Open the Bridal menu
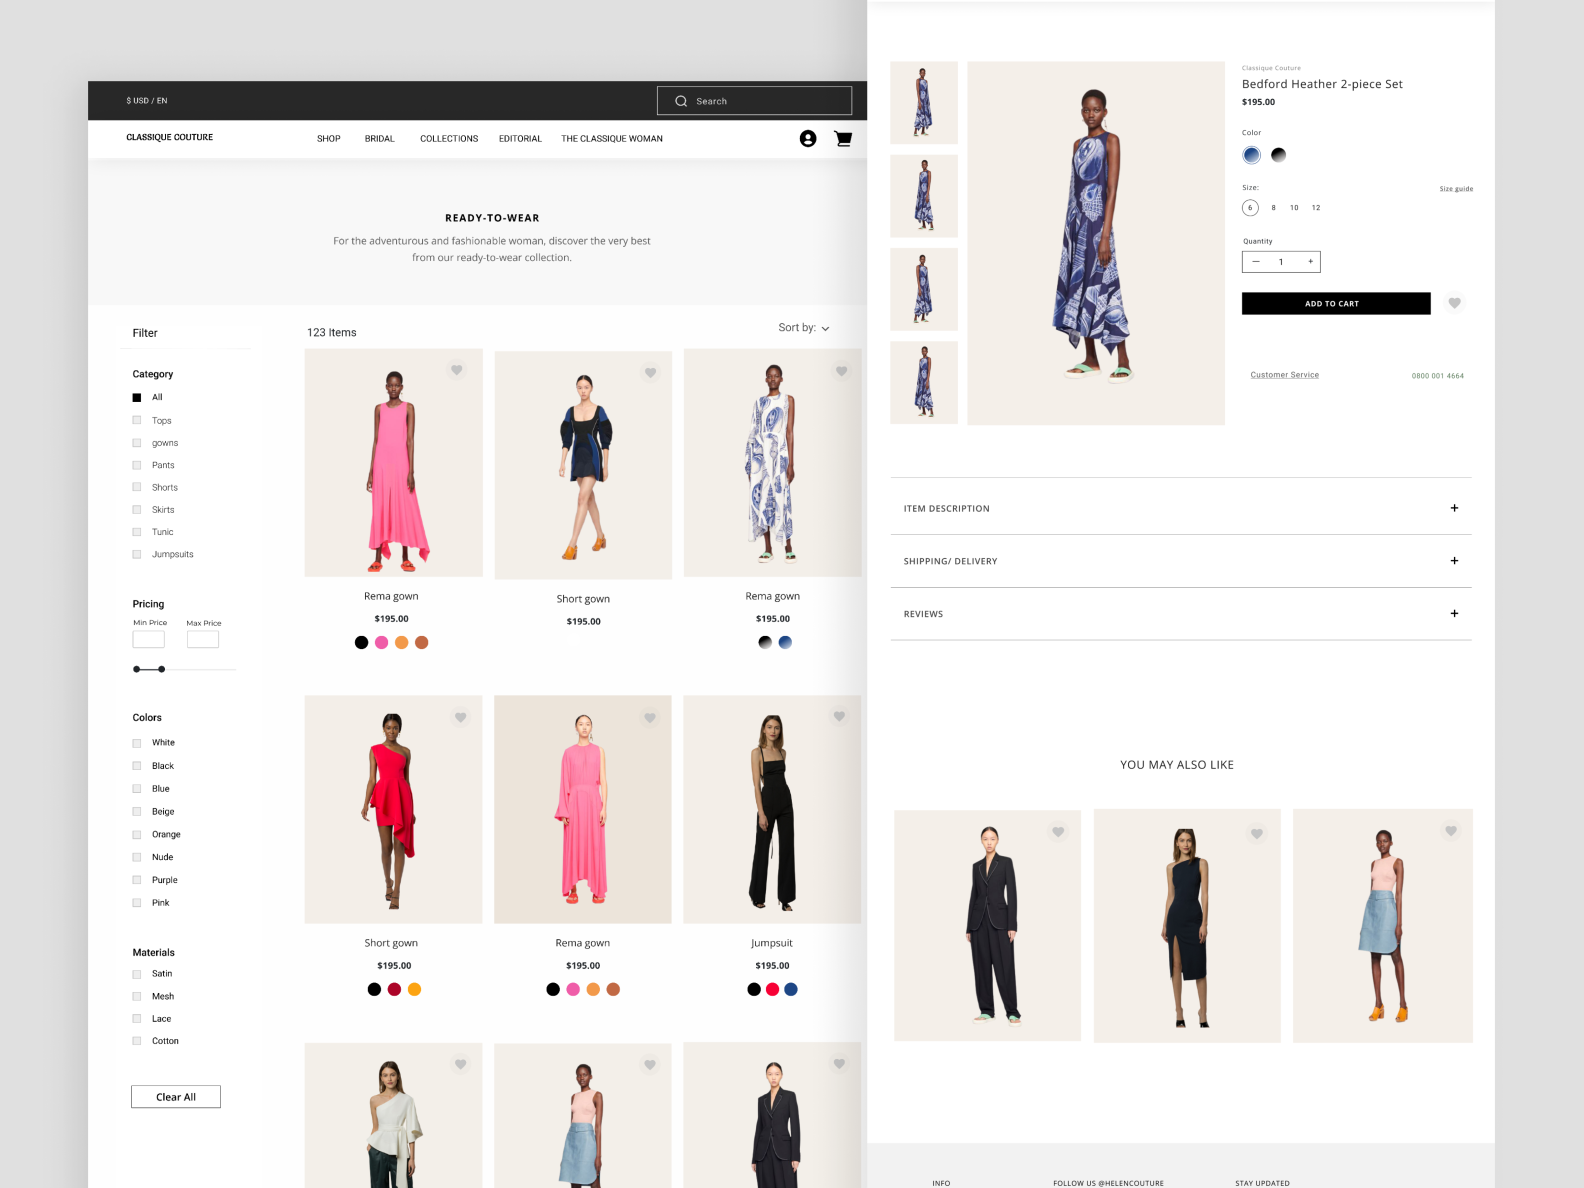 (x=380, y=139)
